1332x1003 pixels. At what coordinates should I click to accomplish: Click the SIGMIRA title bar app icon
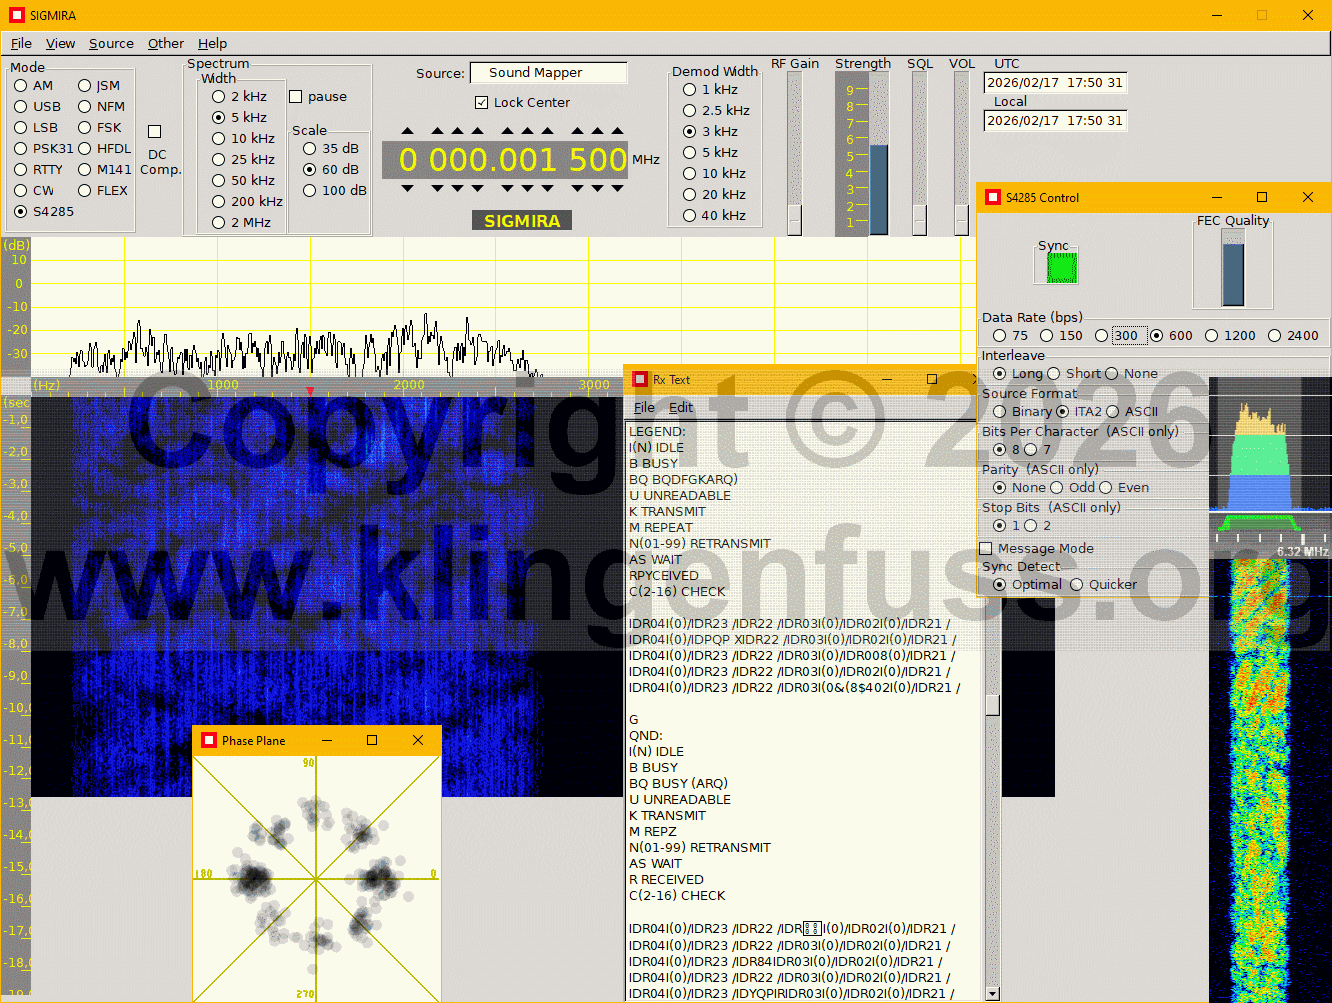(16, 15)
